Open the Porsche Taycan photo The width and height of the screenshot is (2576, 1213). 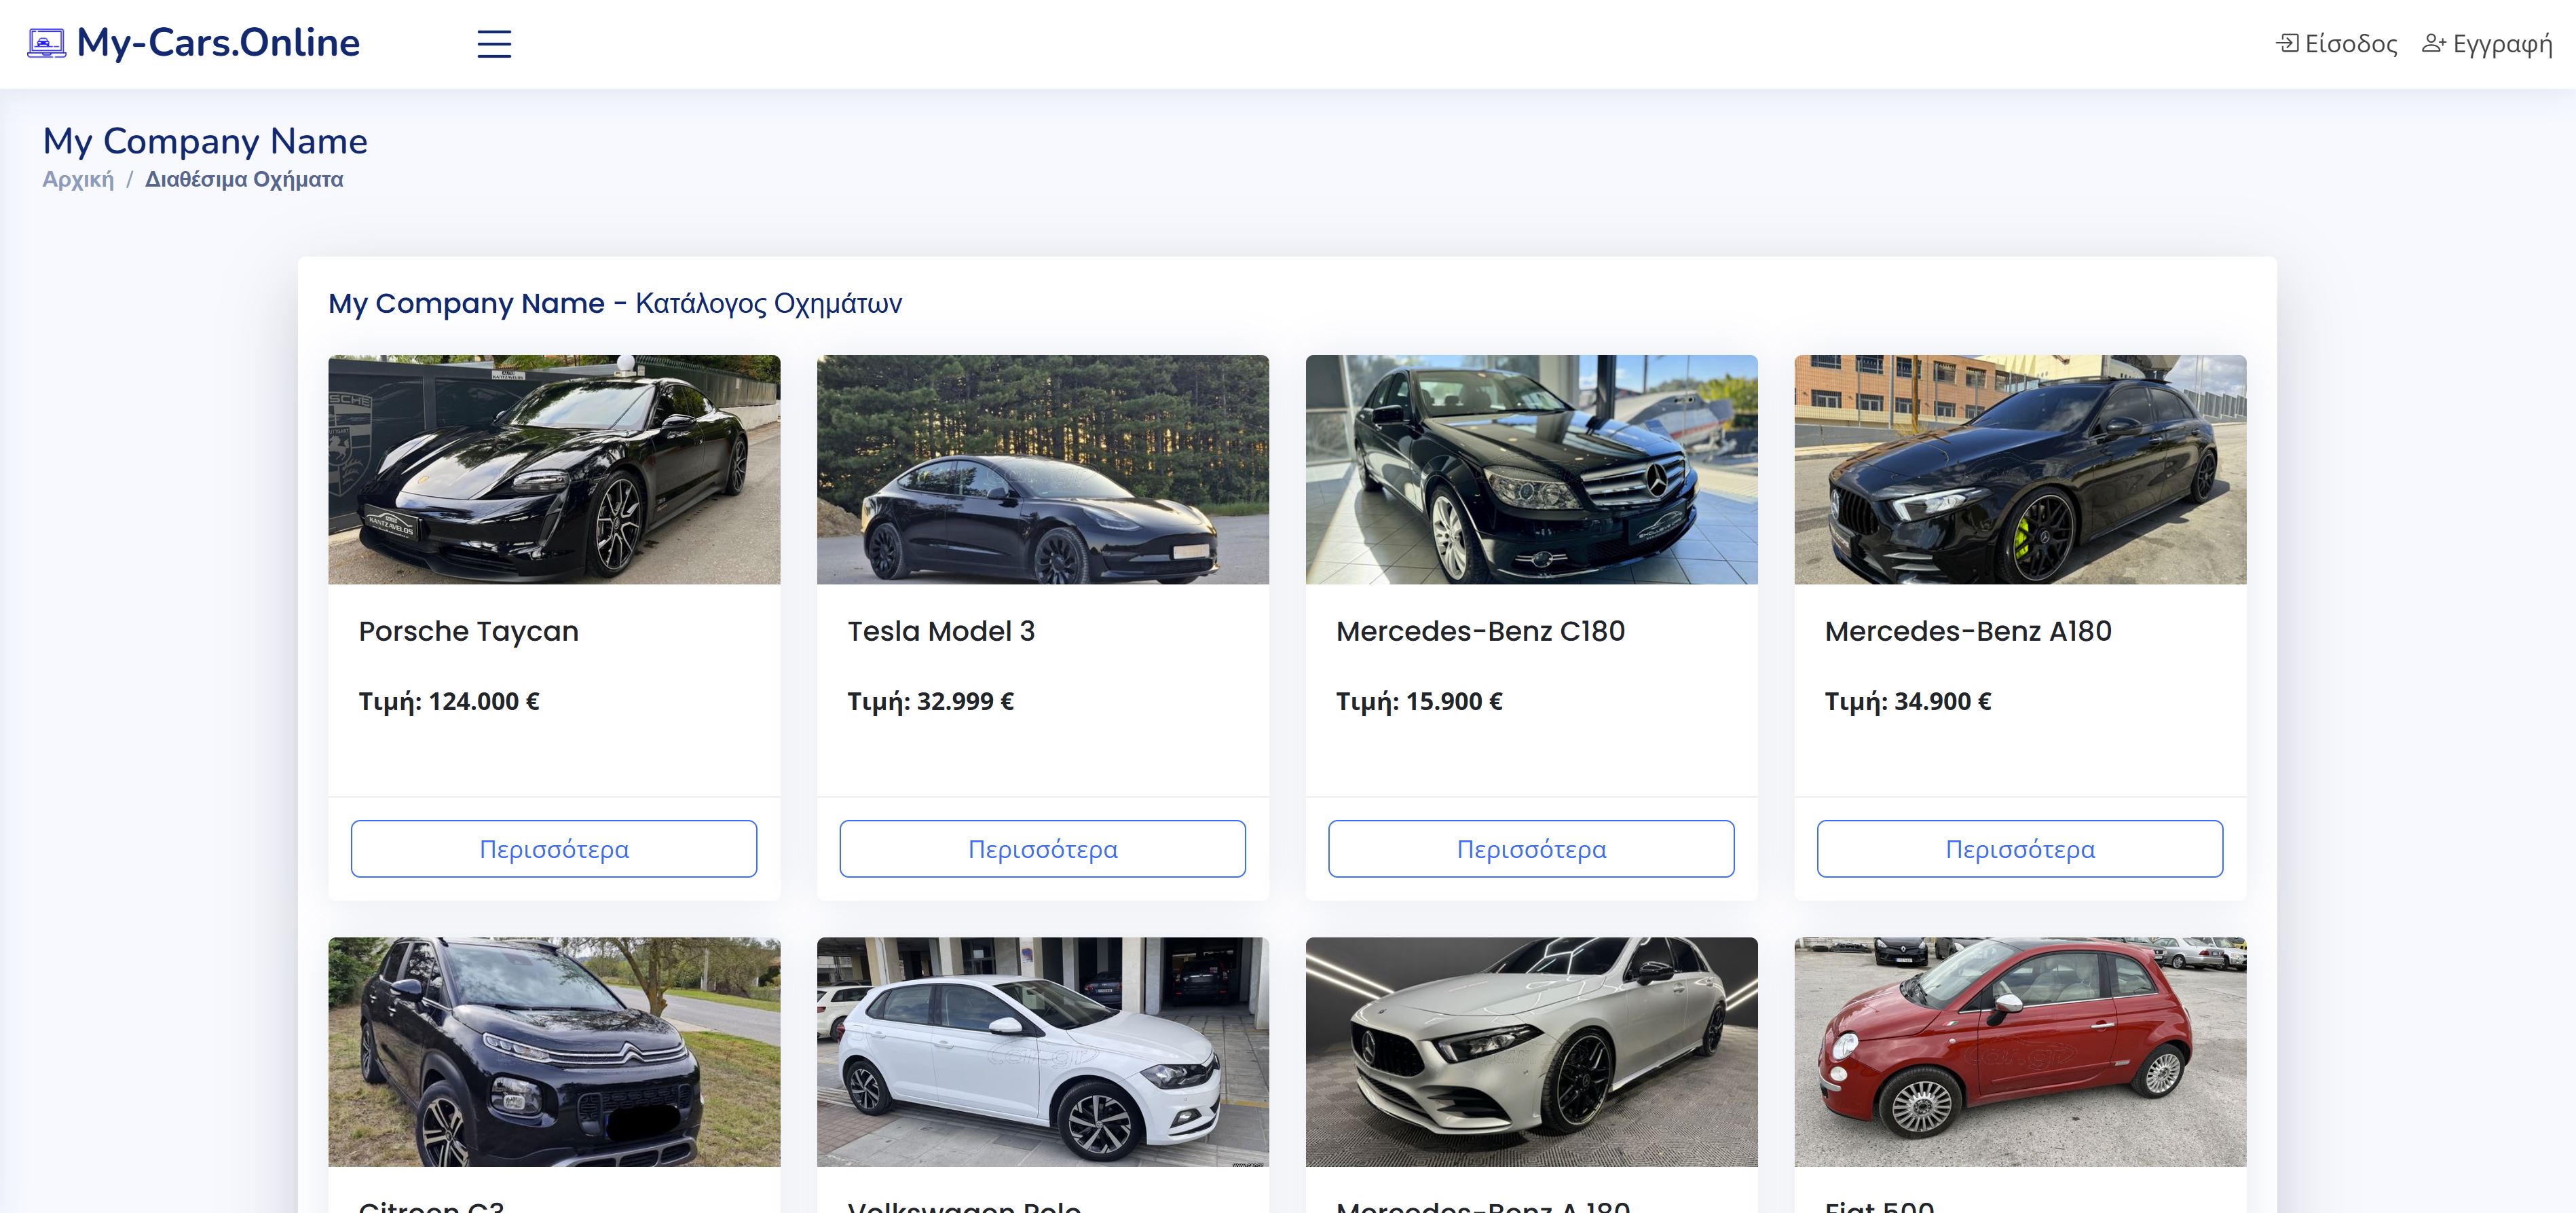coord(554,469)
